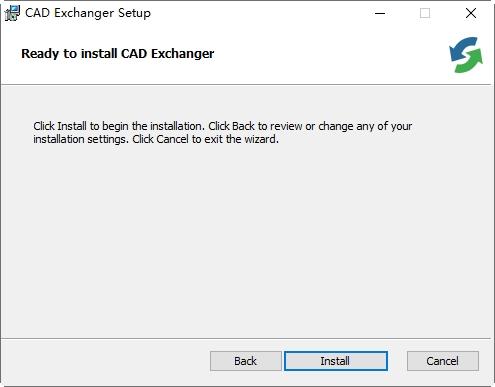Click the word "wizard" ending the instructions
This screenshot has width=495, height=387.
[260, 139]
